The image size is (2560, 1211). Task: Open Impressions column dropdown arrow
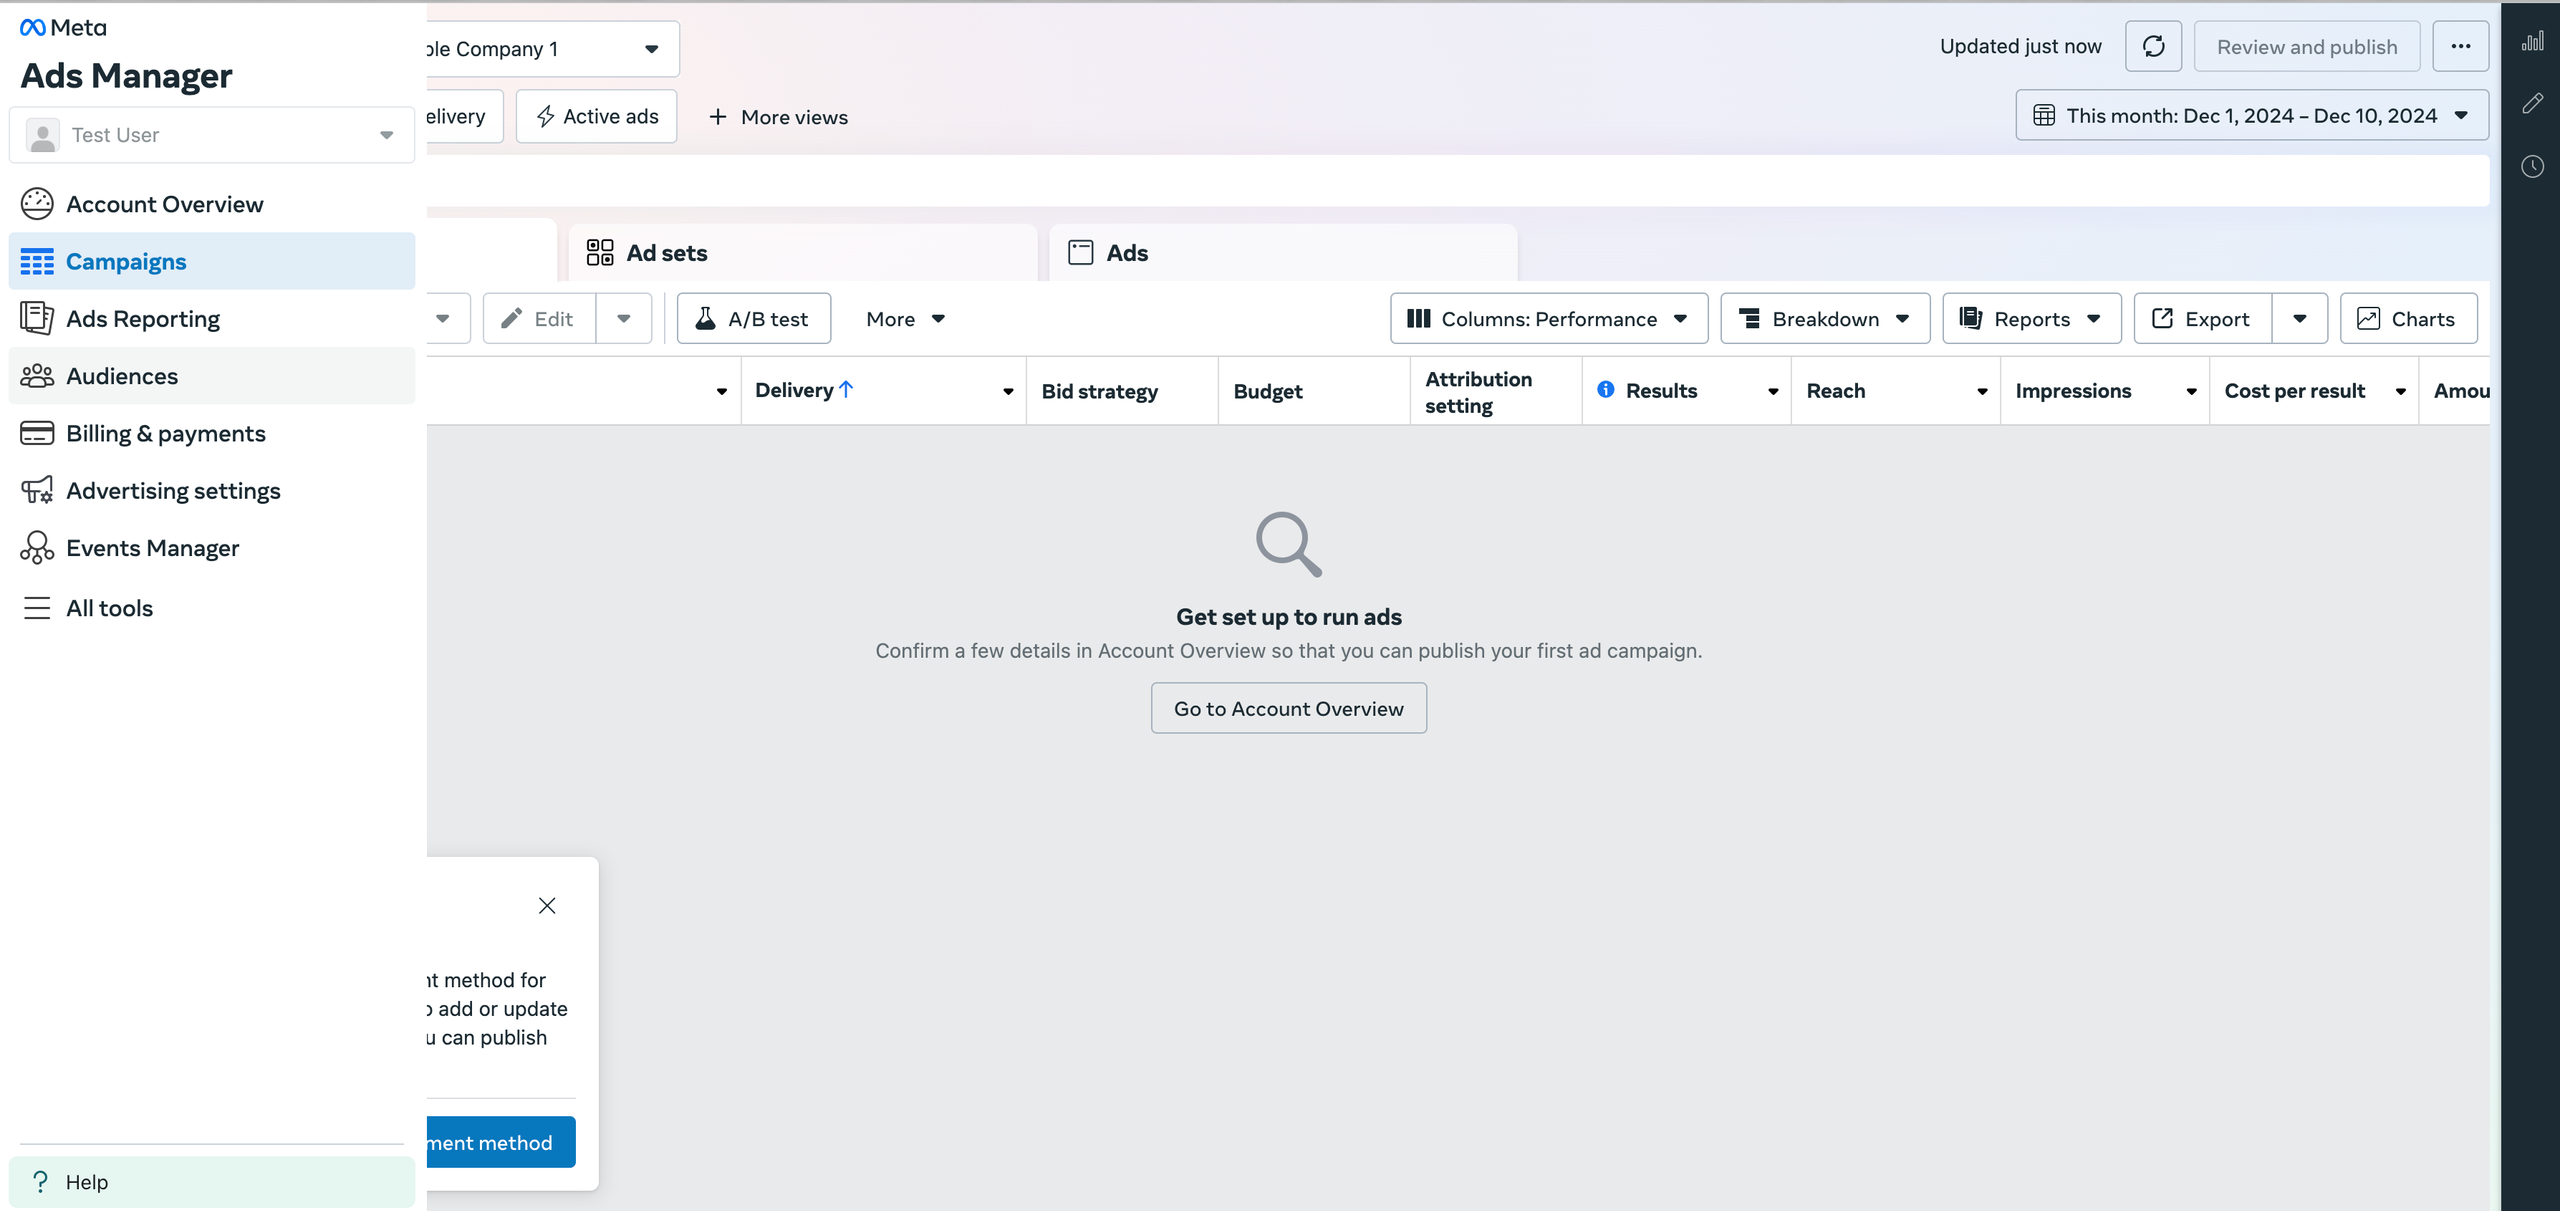click(x=2191, y=391)
